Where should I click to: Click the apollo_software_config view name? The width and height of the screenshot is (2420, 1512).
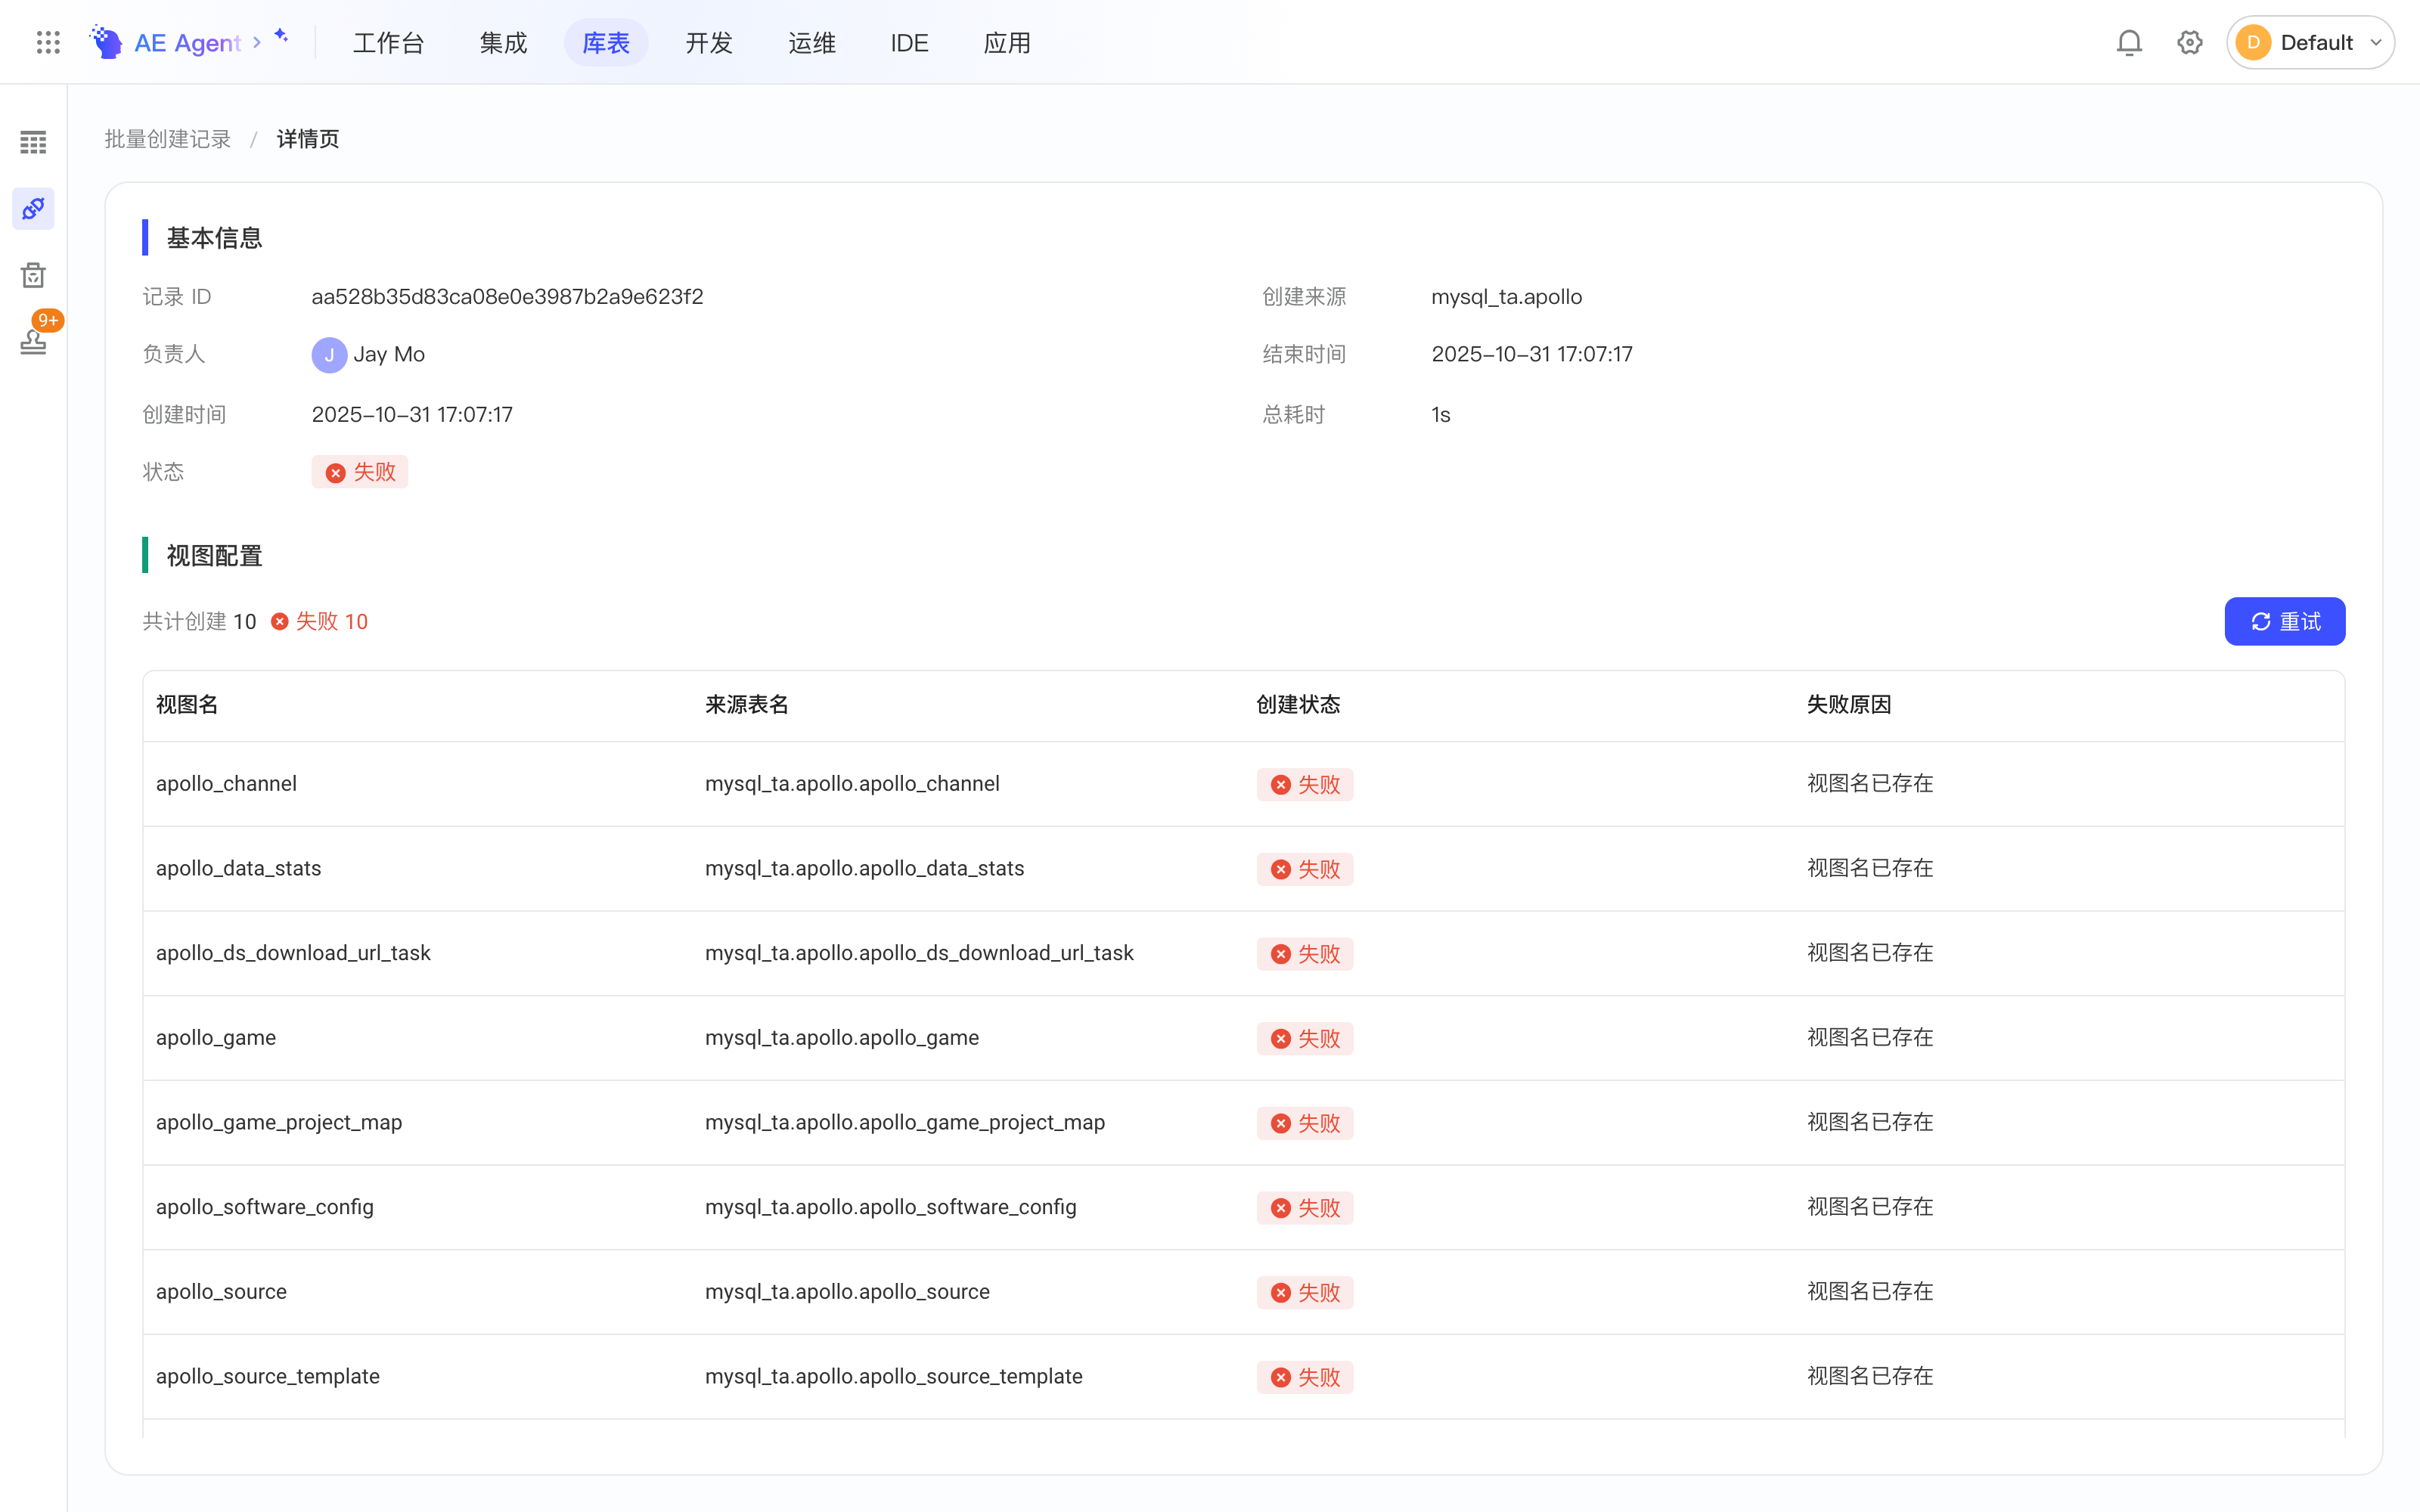point(265,1207)
